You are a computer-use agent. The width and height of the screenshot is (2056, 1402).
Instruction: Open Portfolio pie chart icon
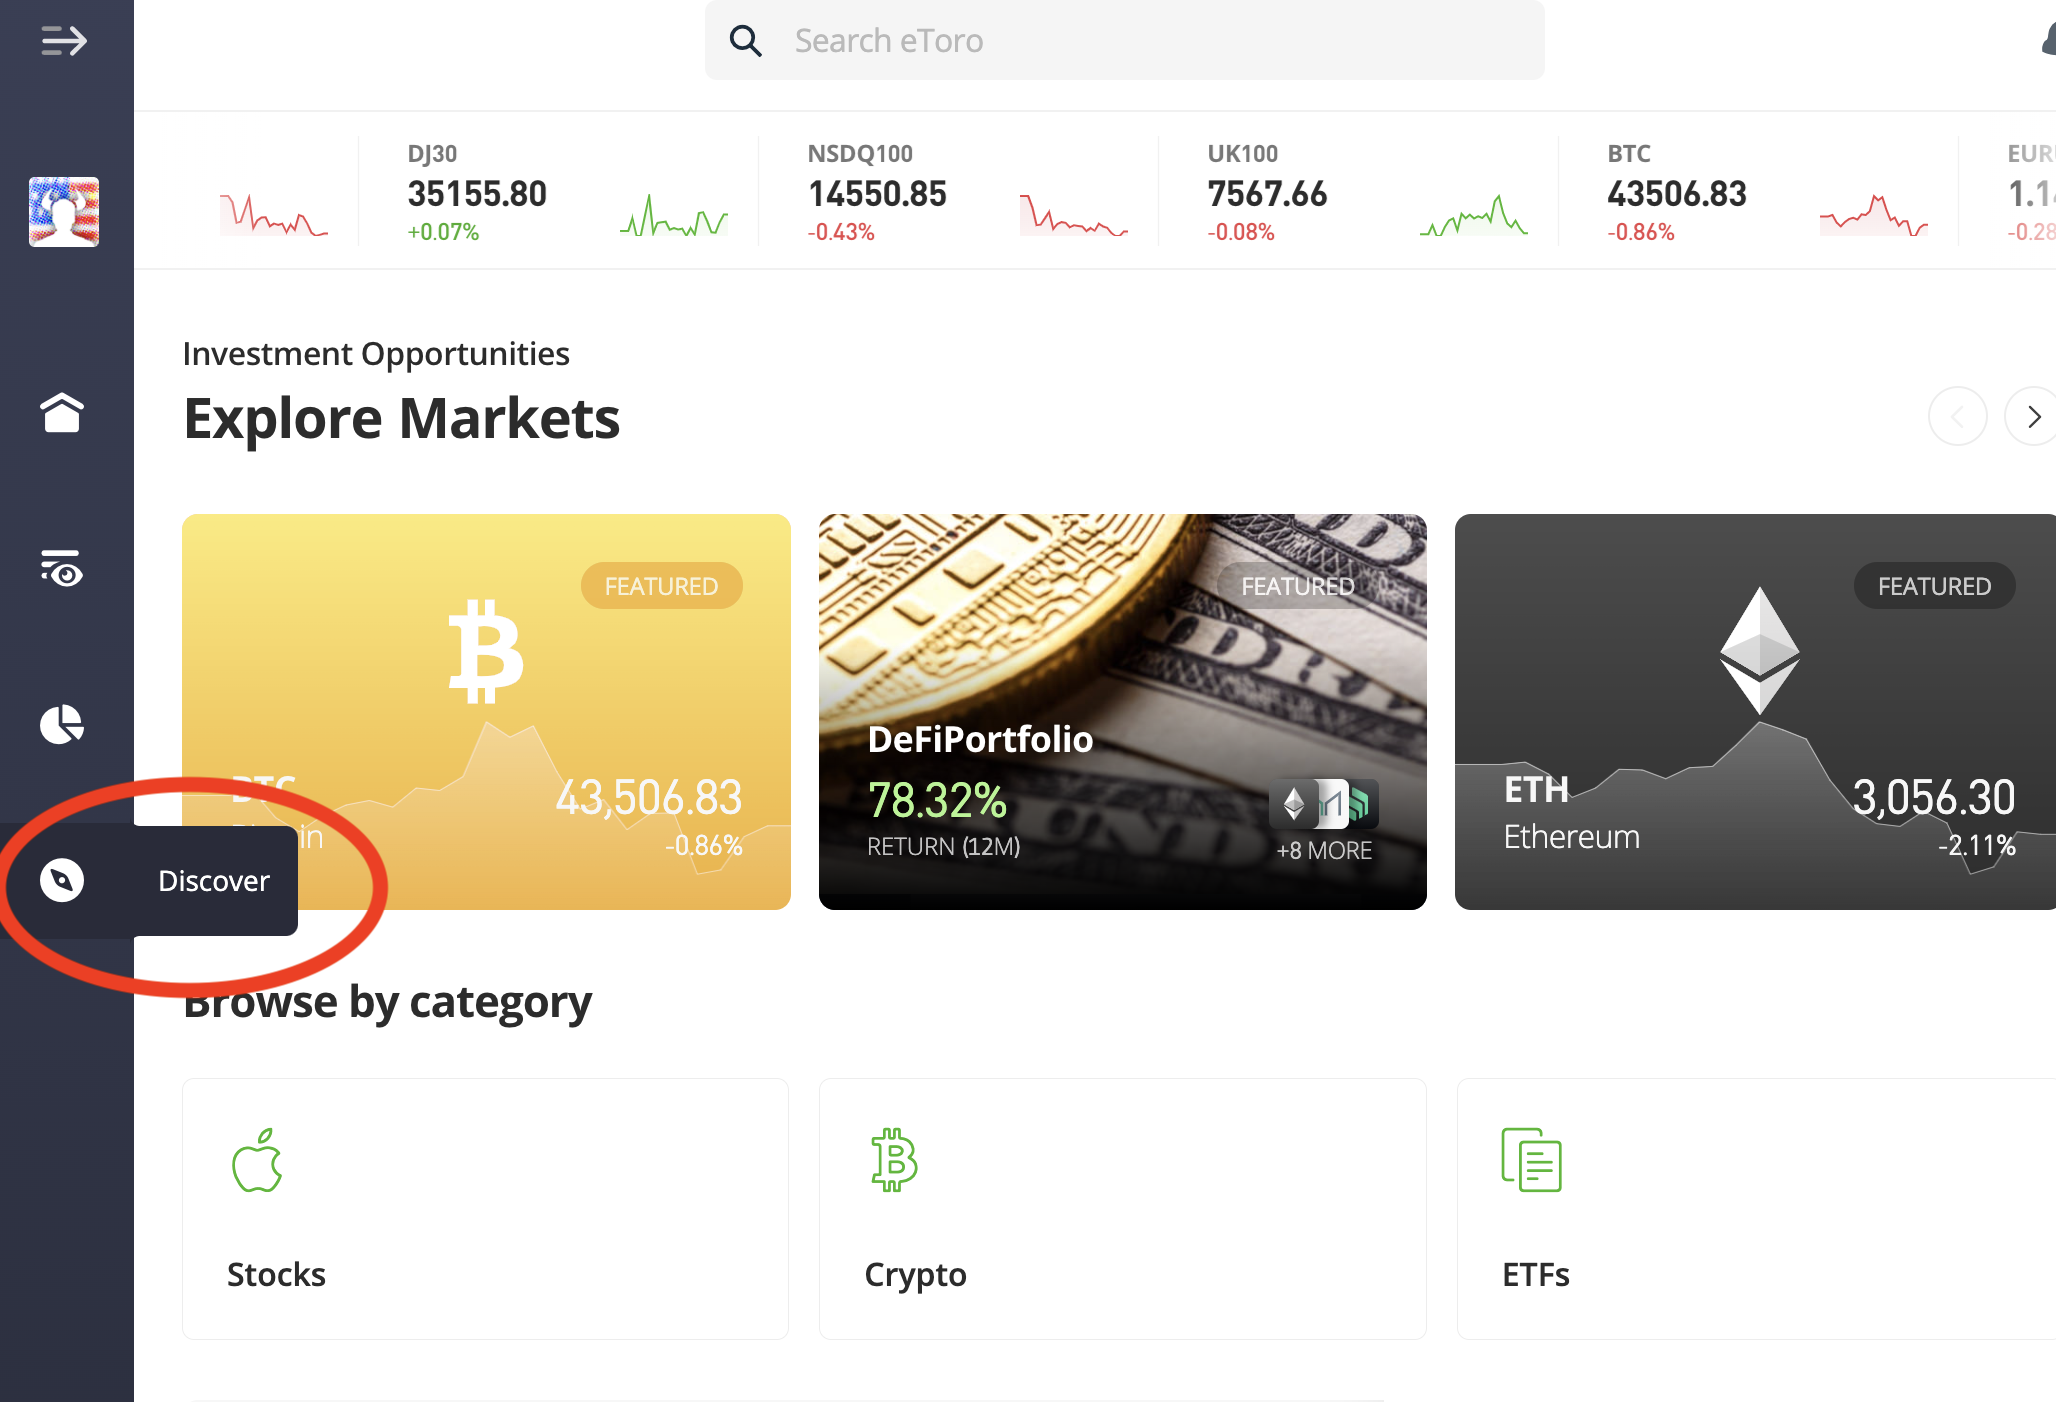coord(62,724)
